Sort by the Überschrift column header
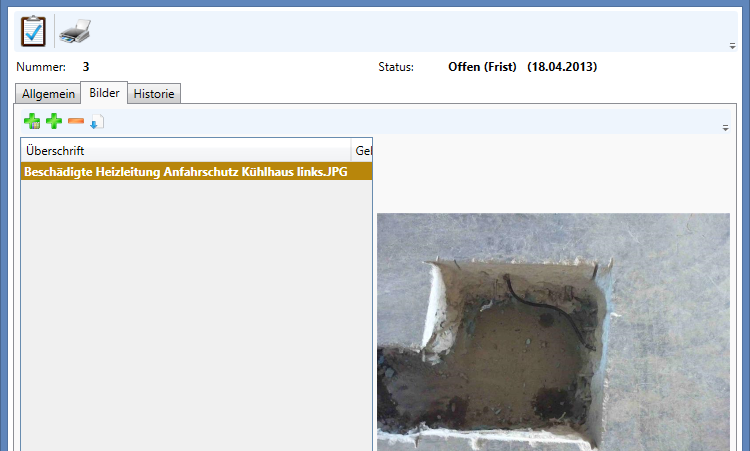Screen dimensions: 750x451 tap(186, 151)
